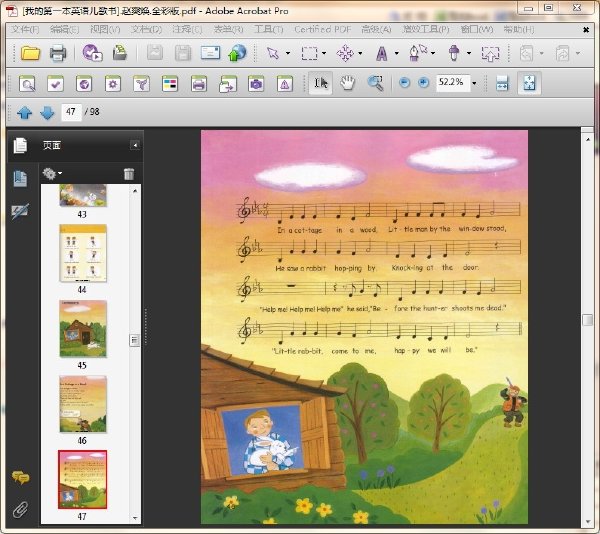Zoom in with the plus button
600x534 pixels.
[x=423, y=82]
